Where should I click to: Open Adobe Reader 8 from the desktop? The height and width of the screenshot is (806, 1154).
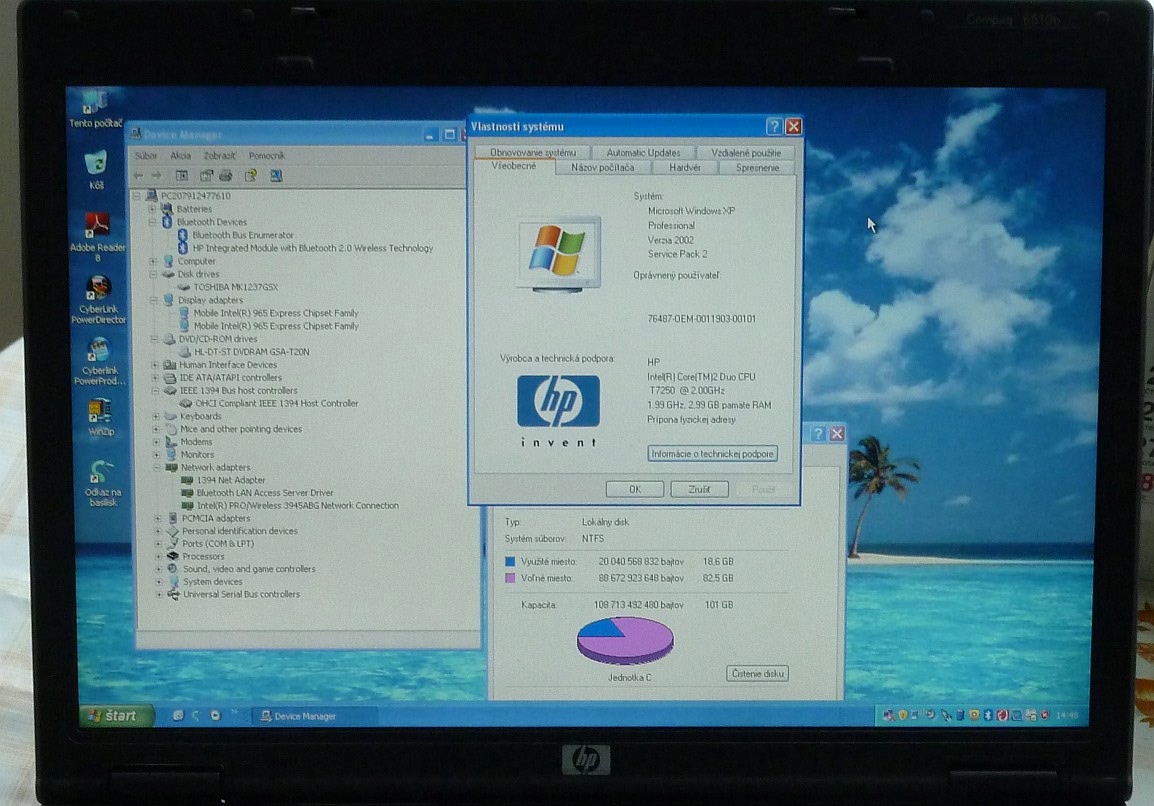pos(98,222)
